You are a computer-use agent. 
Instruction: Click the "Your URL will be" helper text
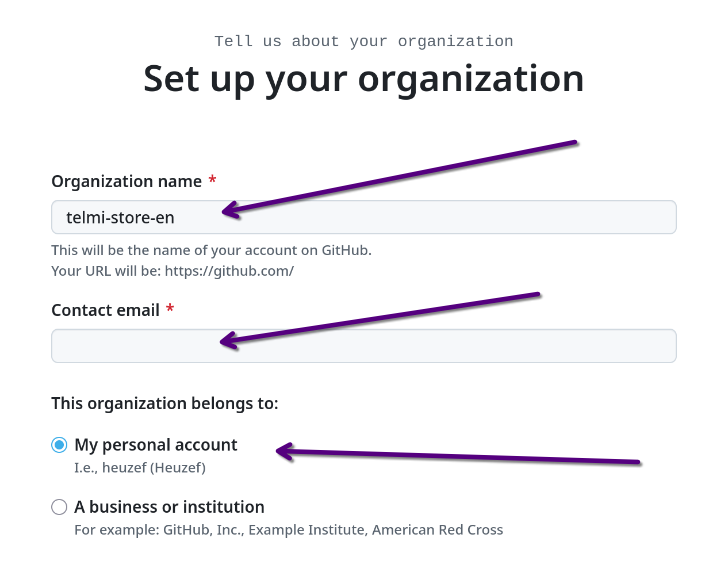(172, 271)
